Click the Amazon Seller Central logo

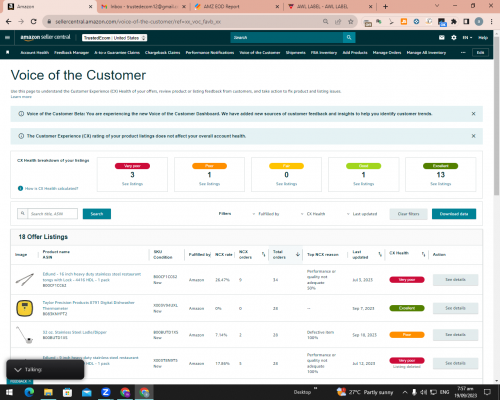(x=45, y=37)
